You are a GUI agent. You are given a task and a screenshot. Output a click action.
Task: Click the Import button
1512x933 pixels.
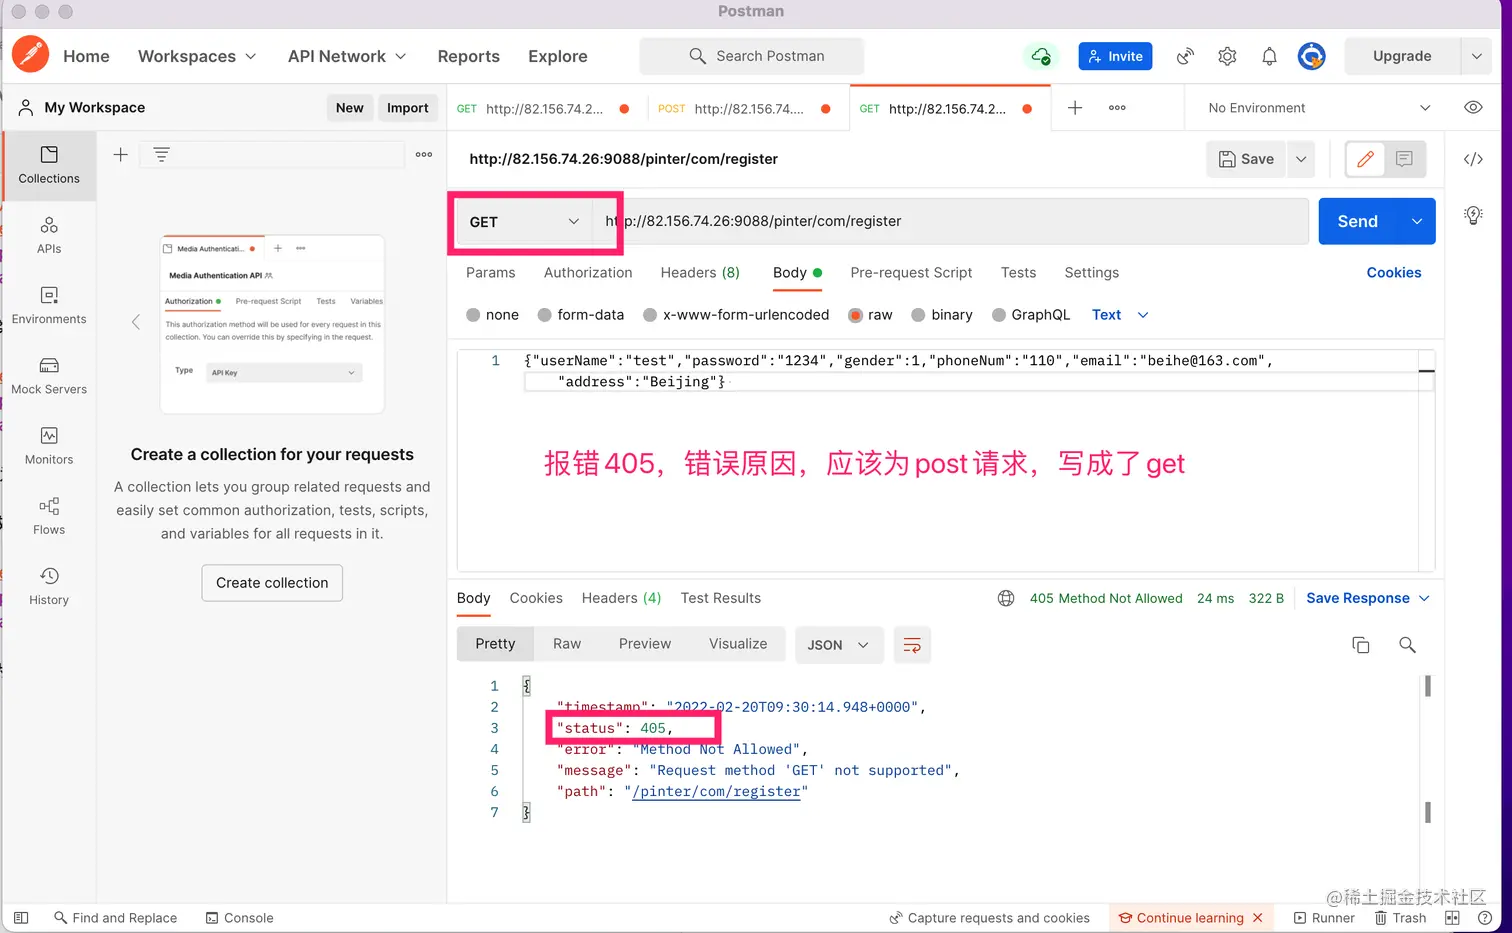click(x=407, y=108)
